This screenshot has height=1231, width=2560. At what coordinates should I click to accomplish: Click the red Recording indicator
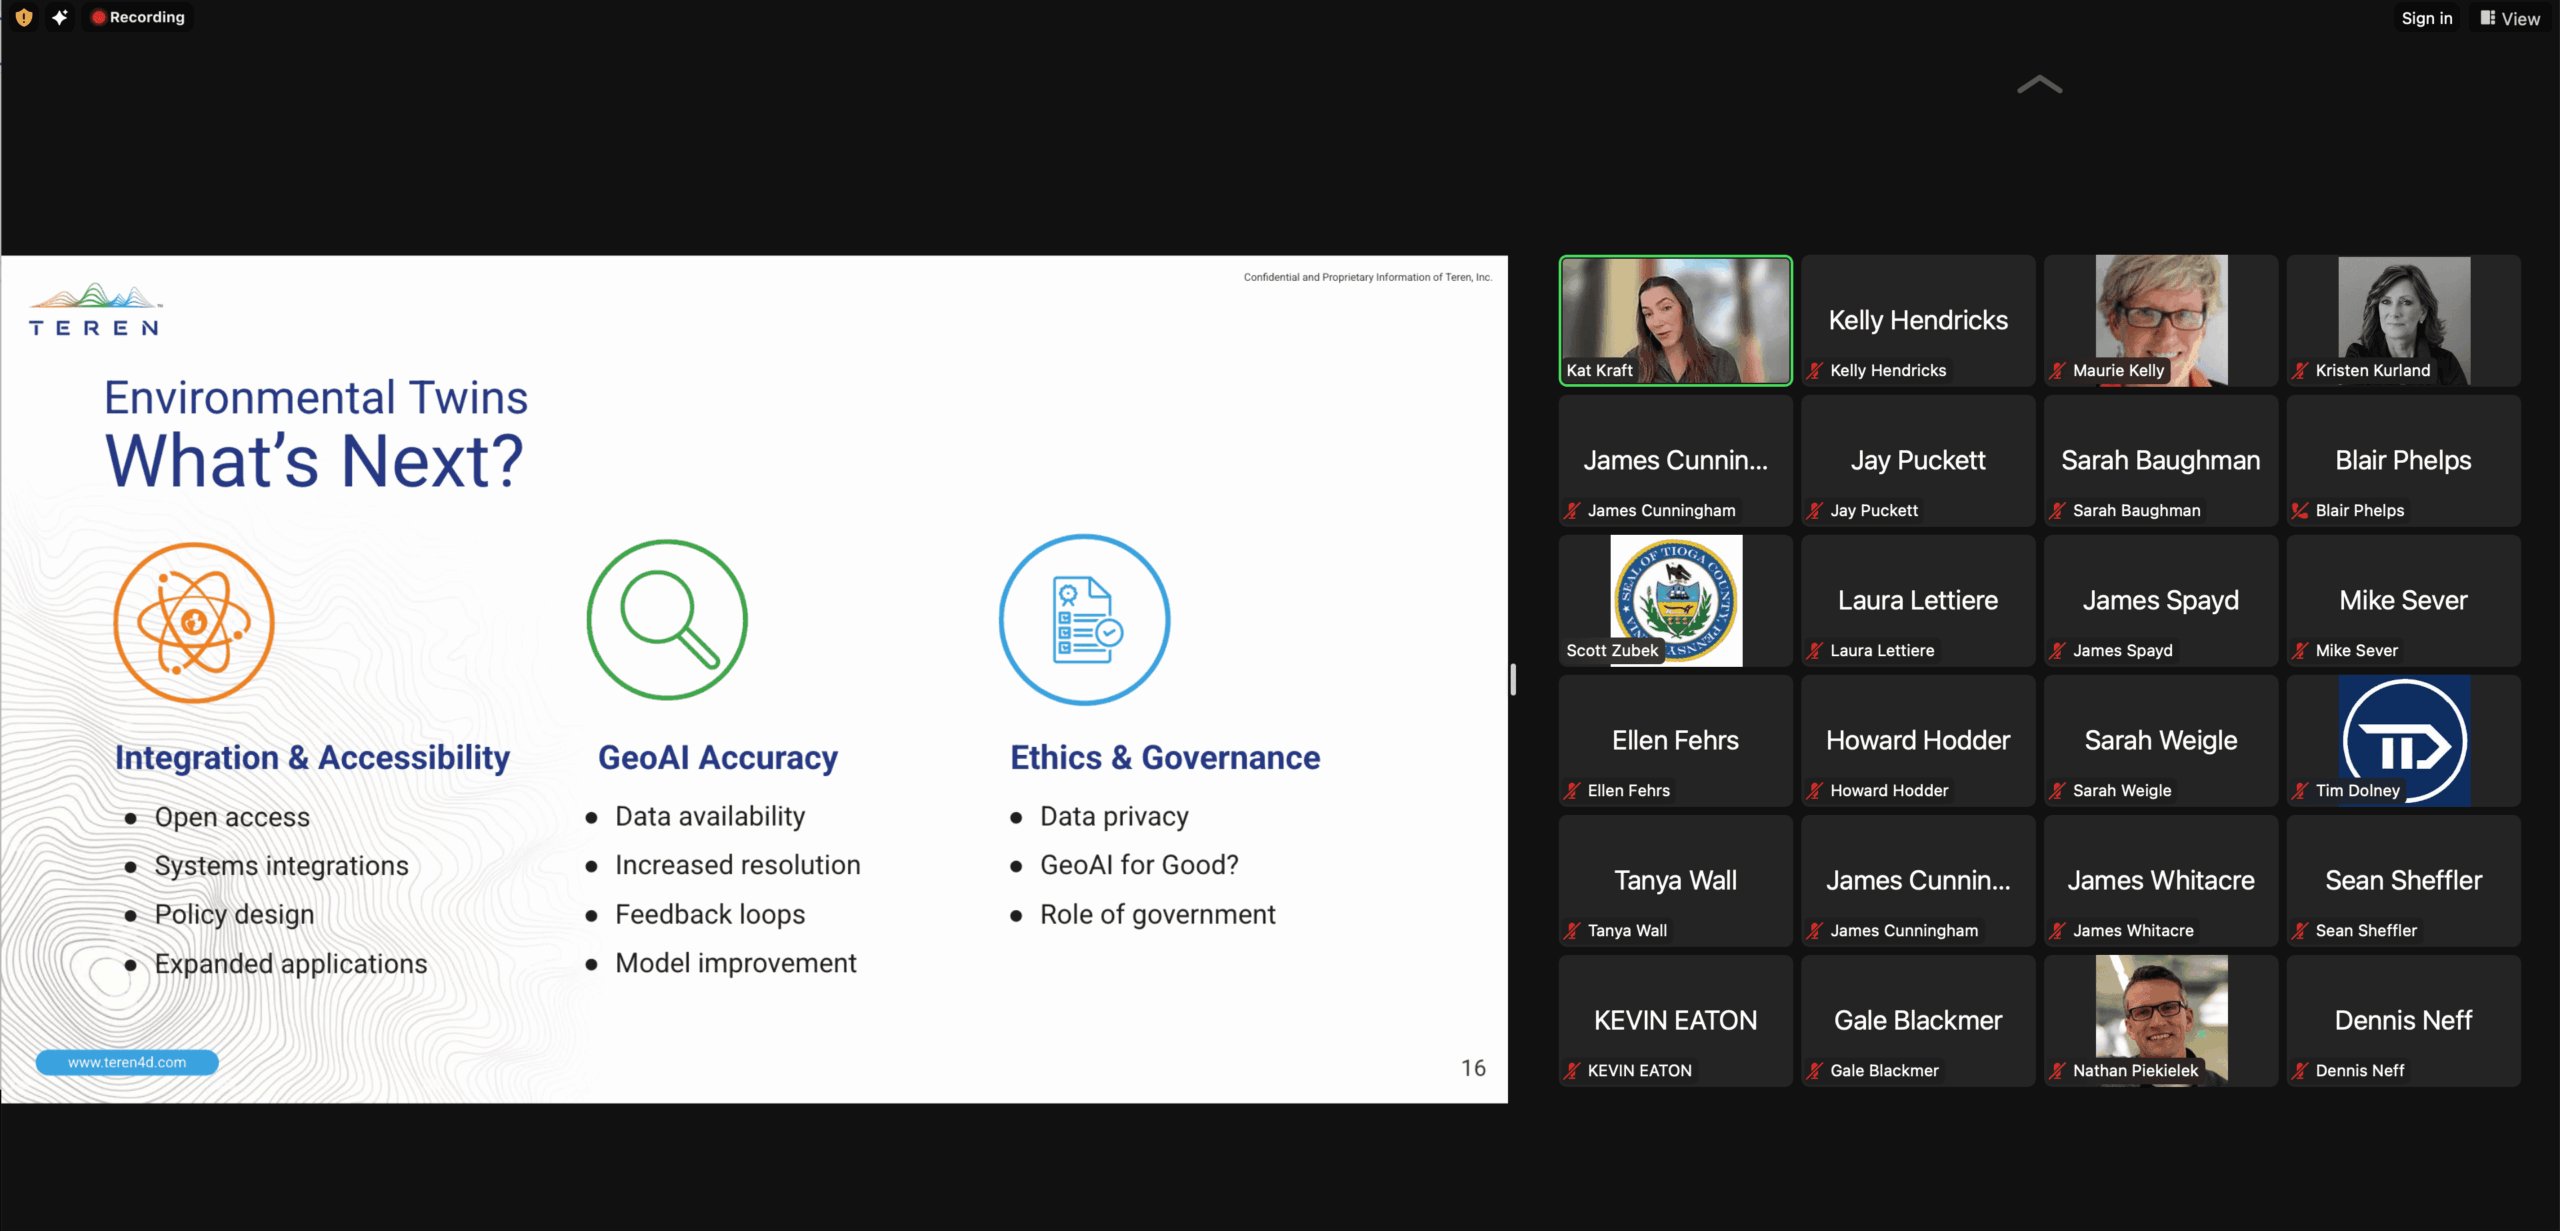[138, 17]
